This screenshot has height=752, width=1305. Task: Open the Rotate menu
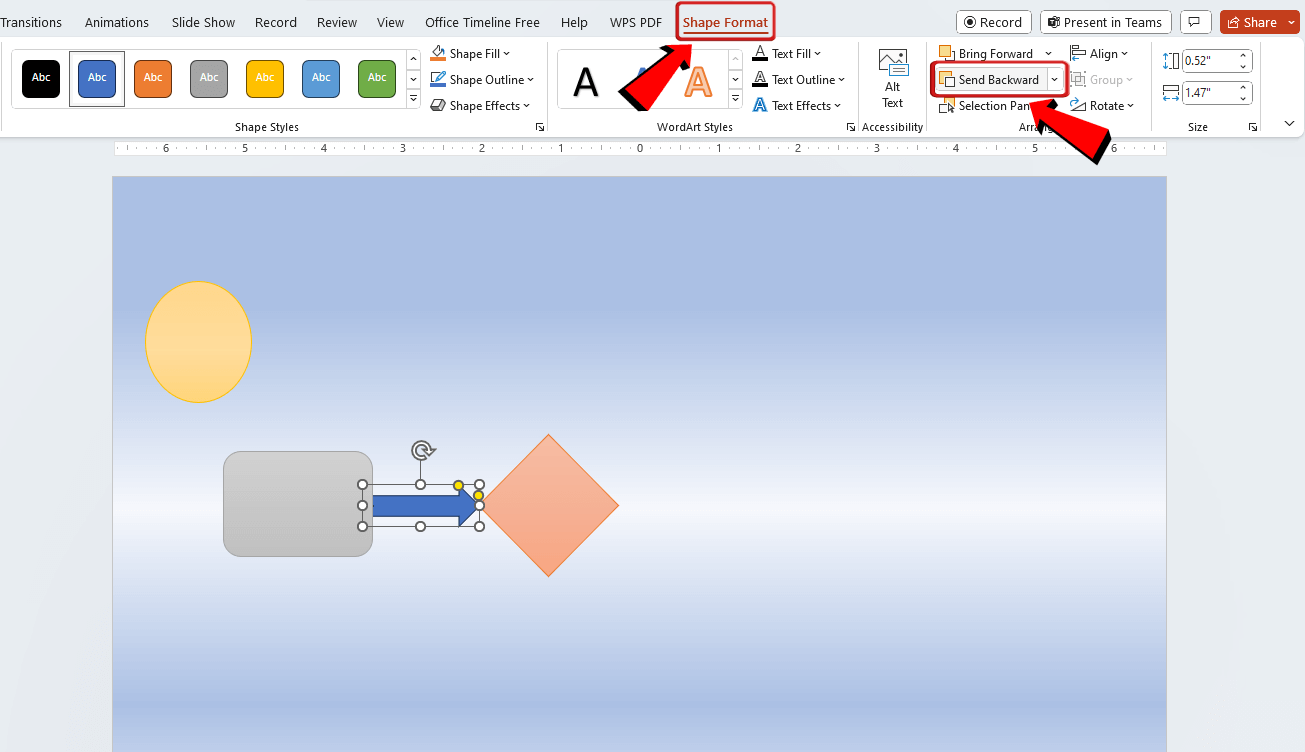(1103, 105)
